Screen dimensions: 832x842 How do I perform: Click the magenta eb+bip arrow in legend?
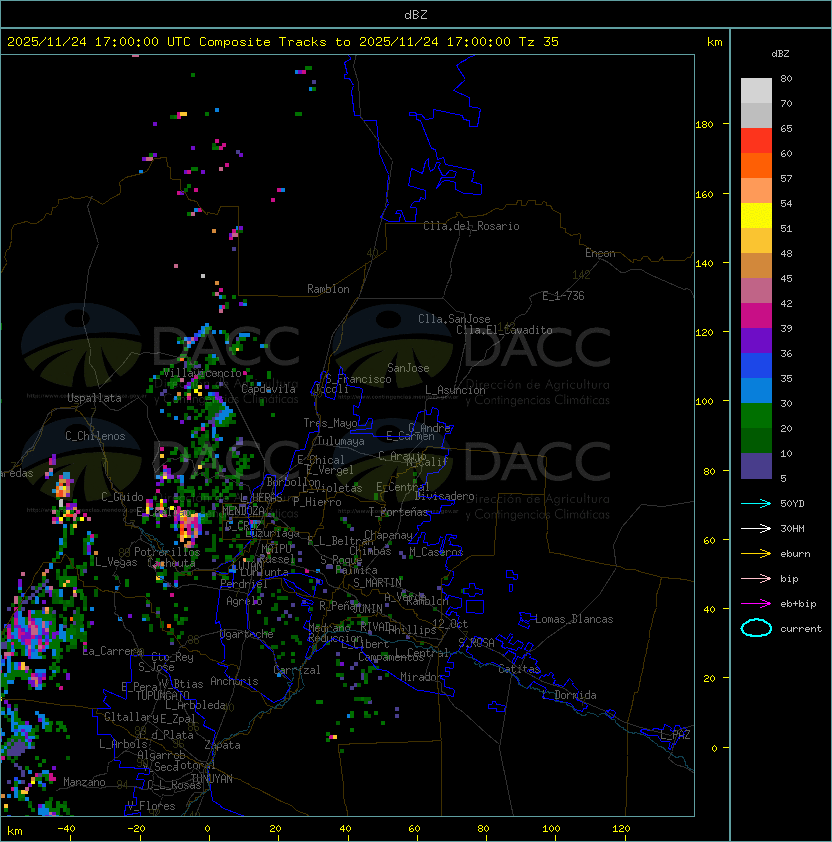pos(756,604)
